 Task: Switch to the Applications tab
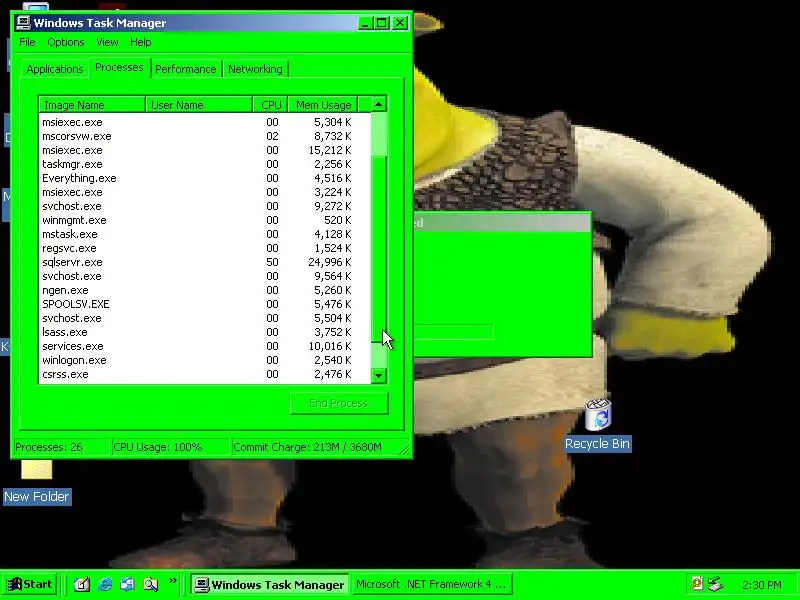coord(55,69)
